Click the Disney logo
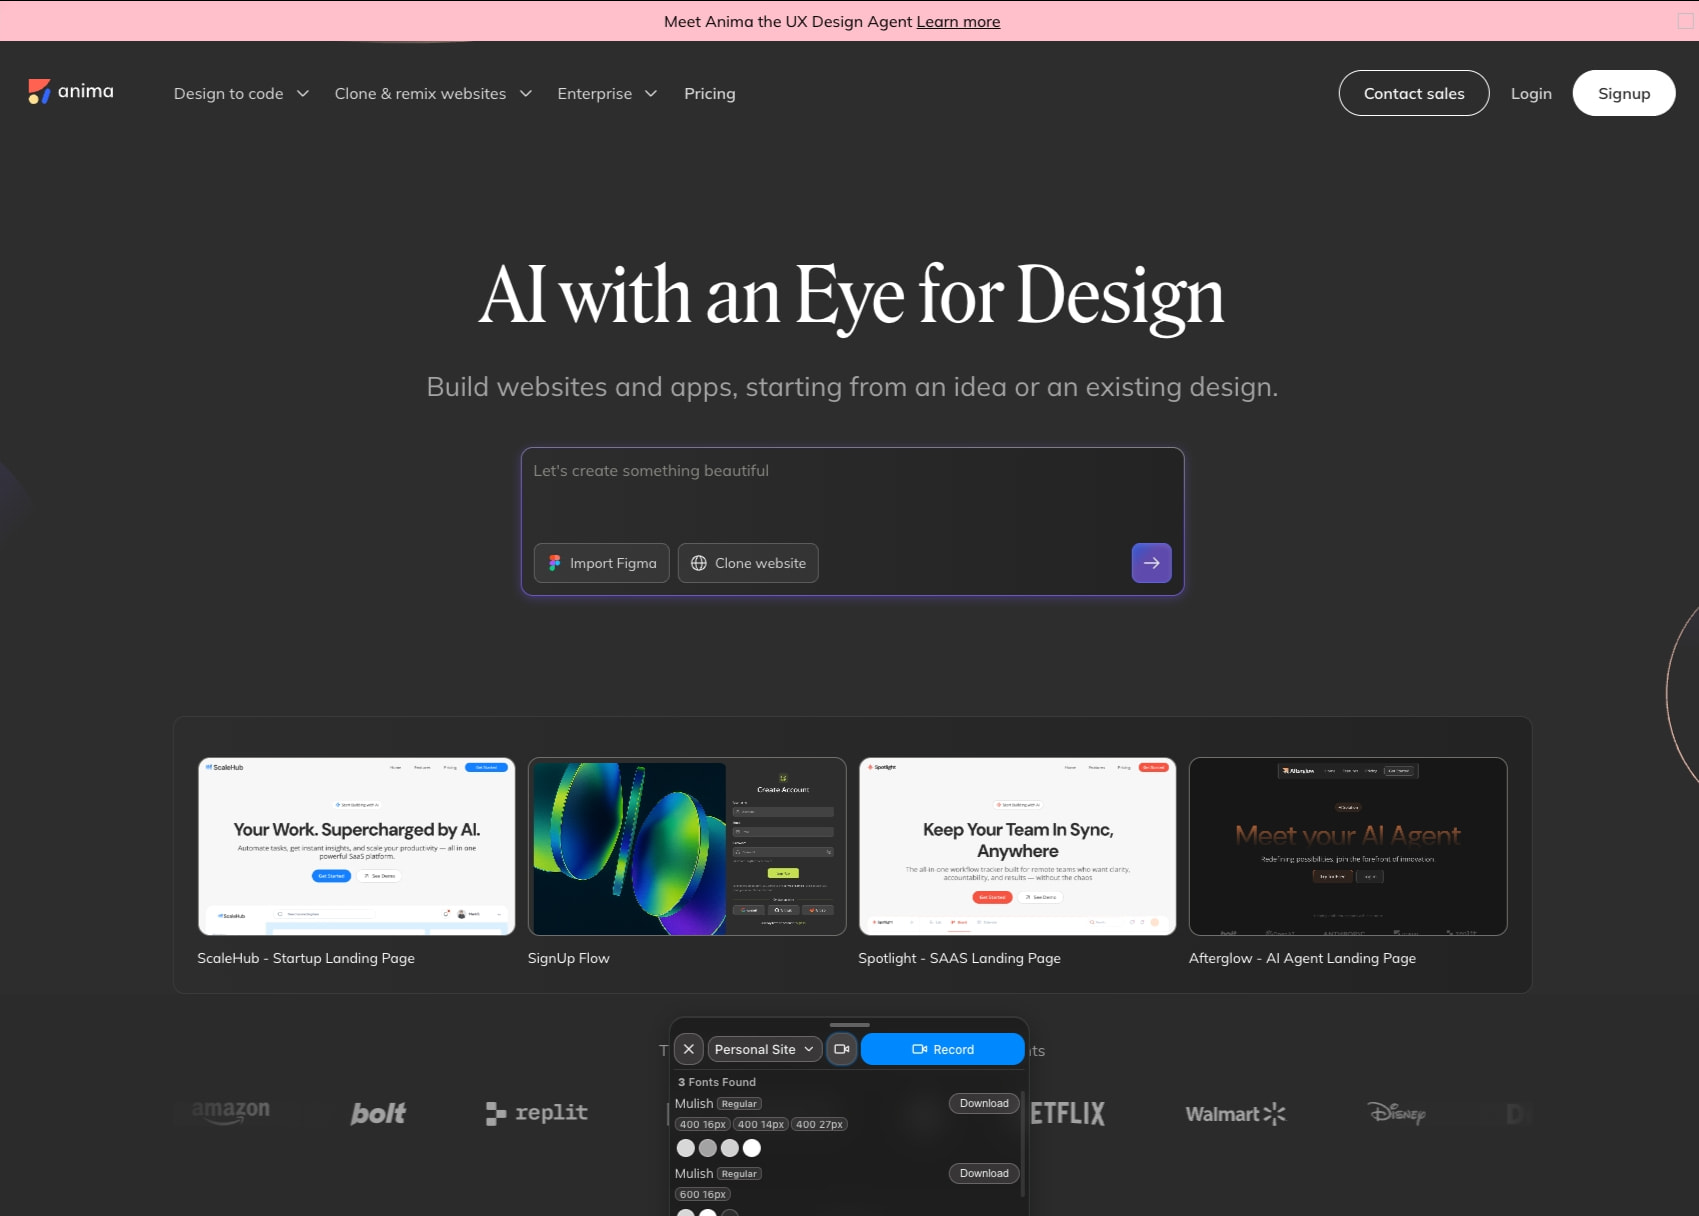 1397,1112
